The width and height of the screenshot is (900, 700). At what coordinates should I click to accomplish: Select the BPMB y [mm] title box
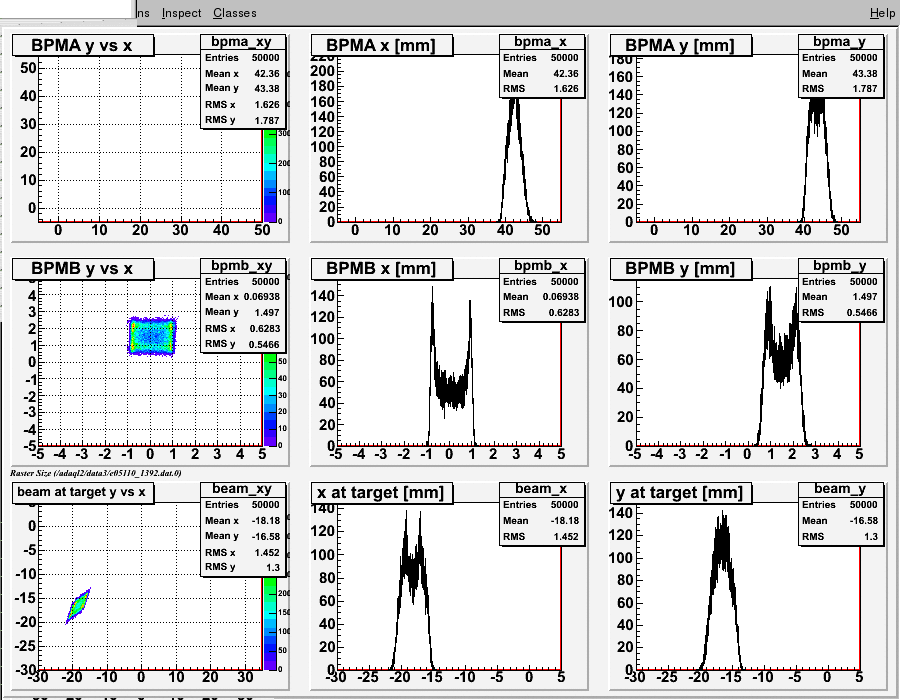tap(681, 269)
